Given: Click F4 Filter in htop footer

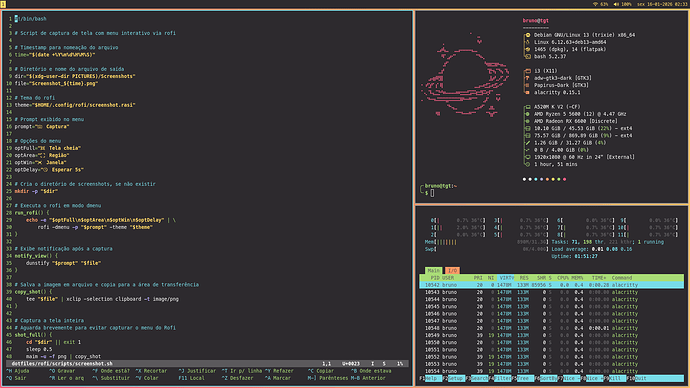Looking at the screenshot, I should [499, 378].
